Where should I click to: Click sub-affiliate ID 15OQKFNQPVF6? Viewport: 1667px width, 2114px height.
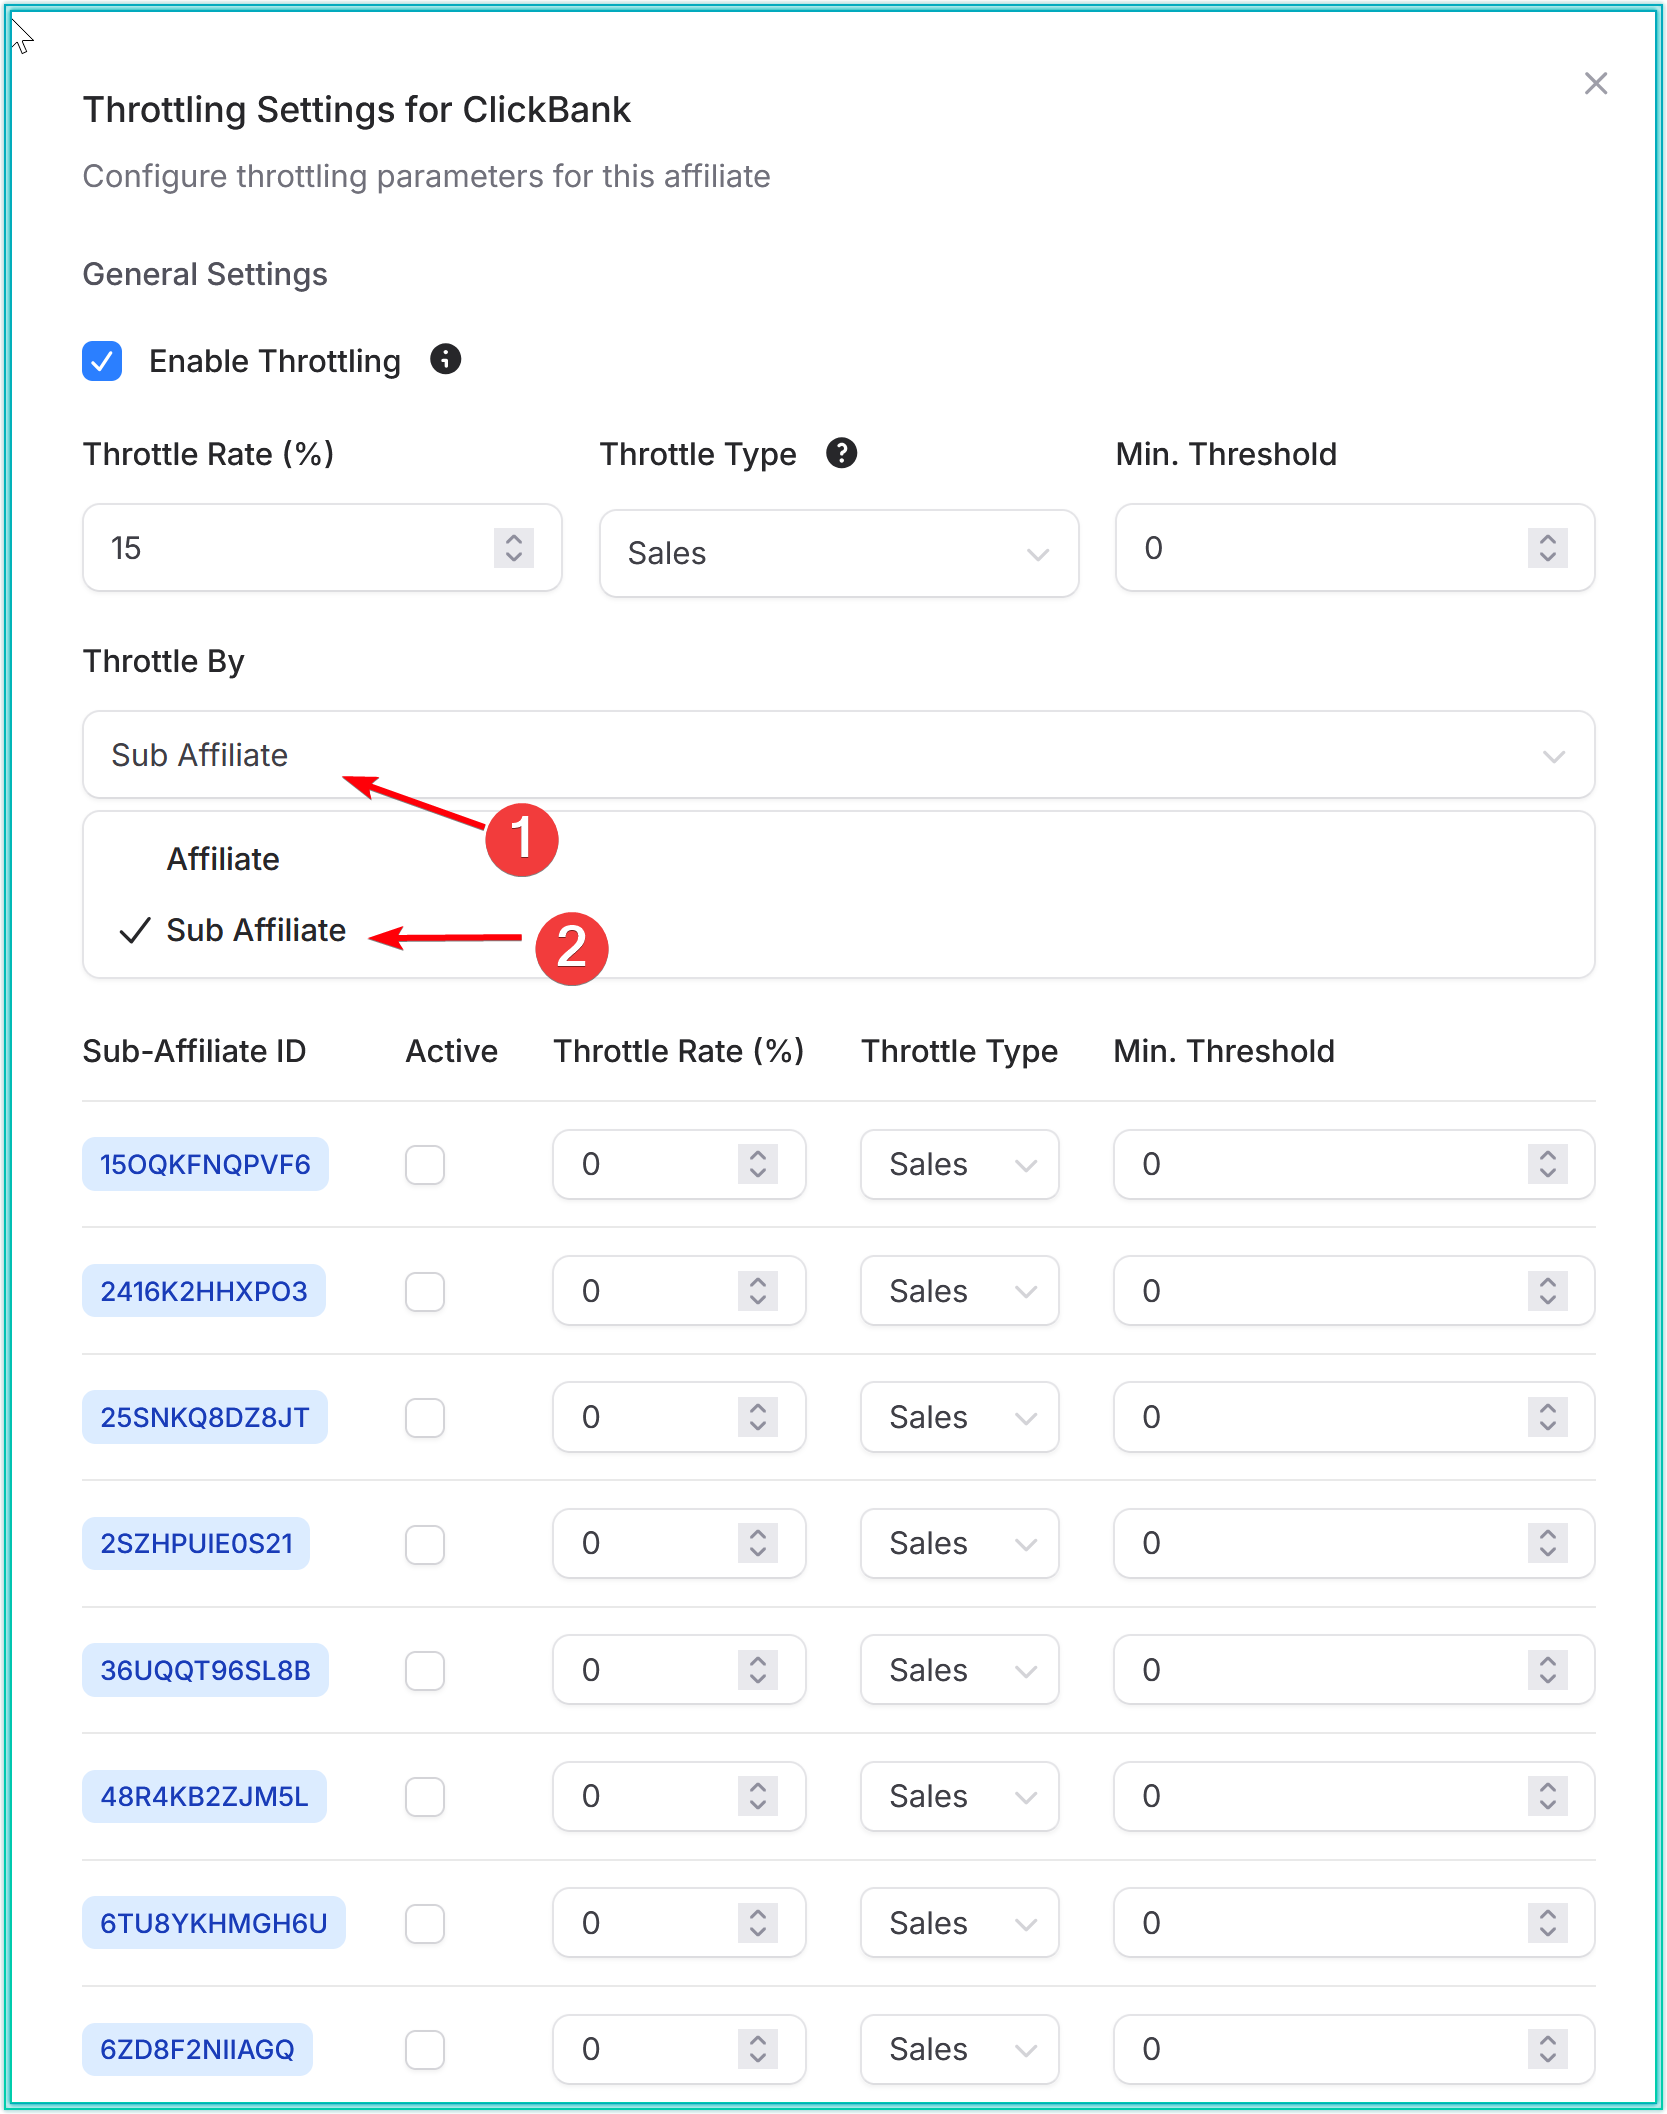point(205,1164)
